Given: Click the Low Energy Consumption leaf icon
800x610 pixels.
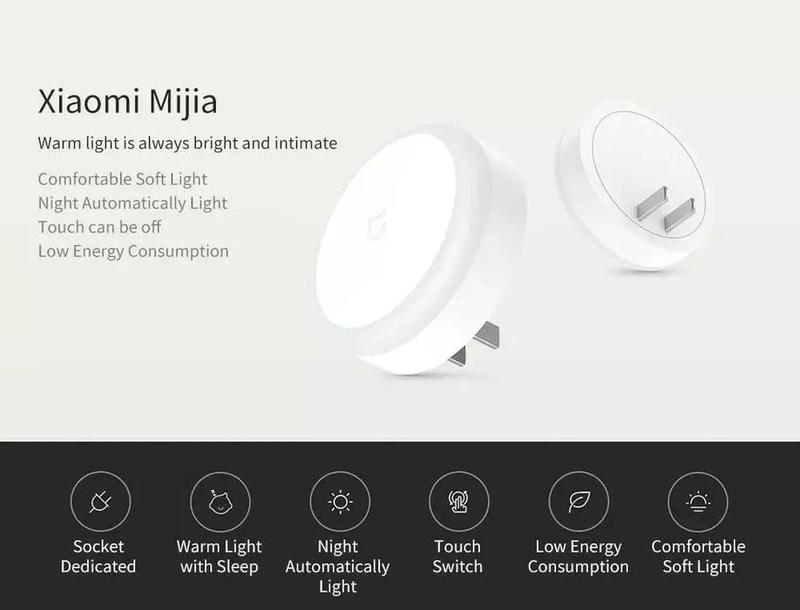Looking at the screenshot, I should pyautogui.click(x=579, y=501).
